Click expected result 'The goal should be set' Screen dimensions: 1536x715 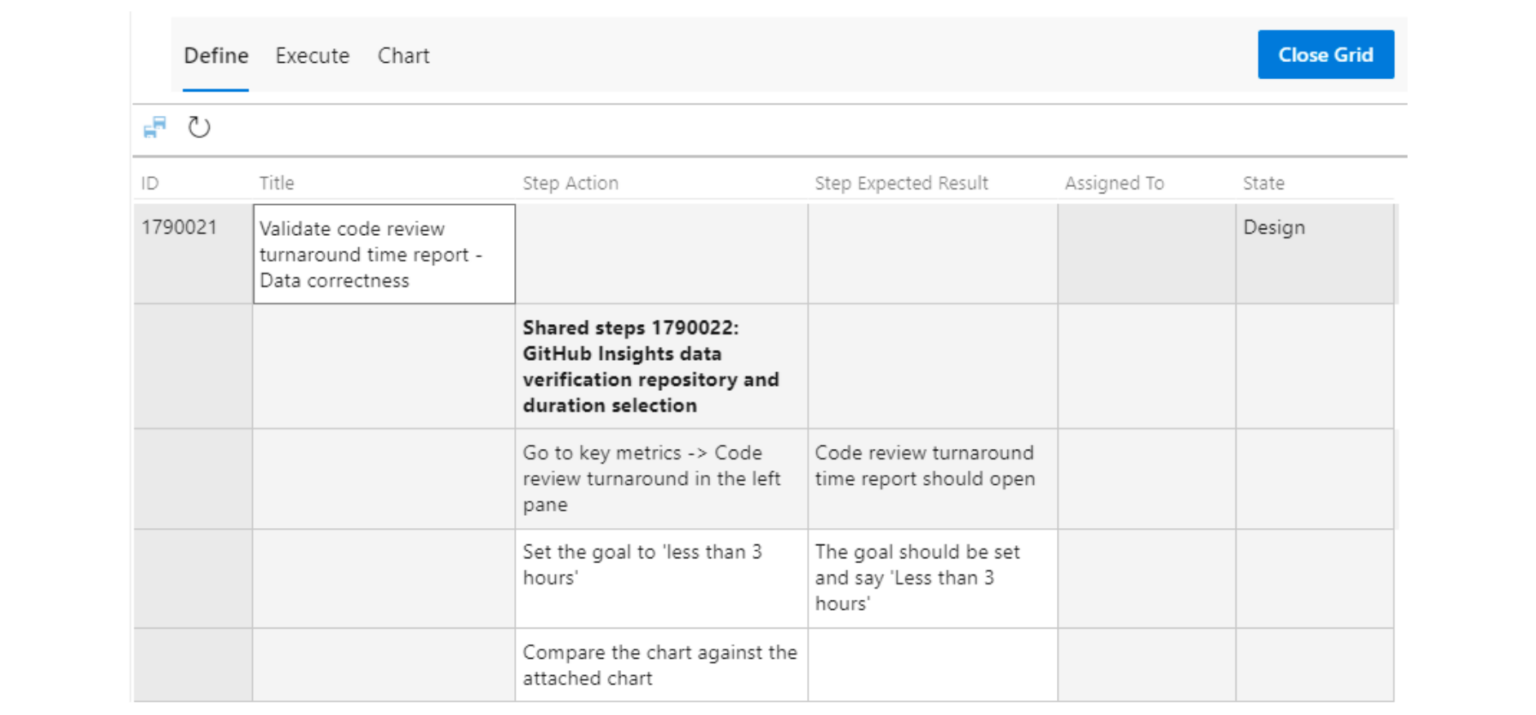pos(928,578)
